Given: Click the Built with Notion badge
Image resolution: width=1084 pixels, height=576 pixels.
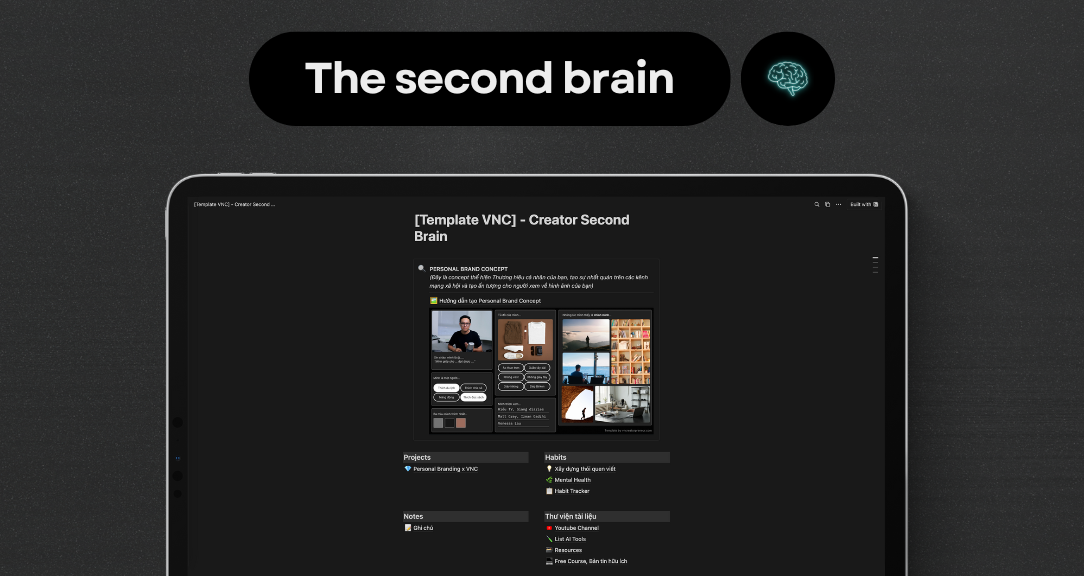Looking at the screenshot, I should [x=864, y=204].
